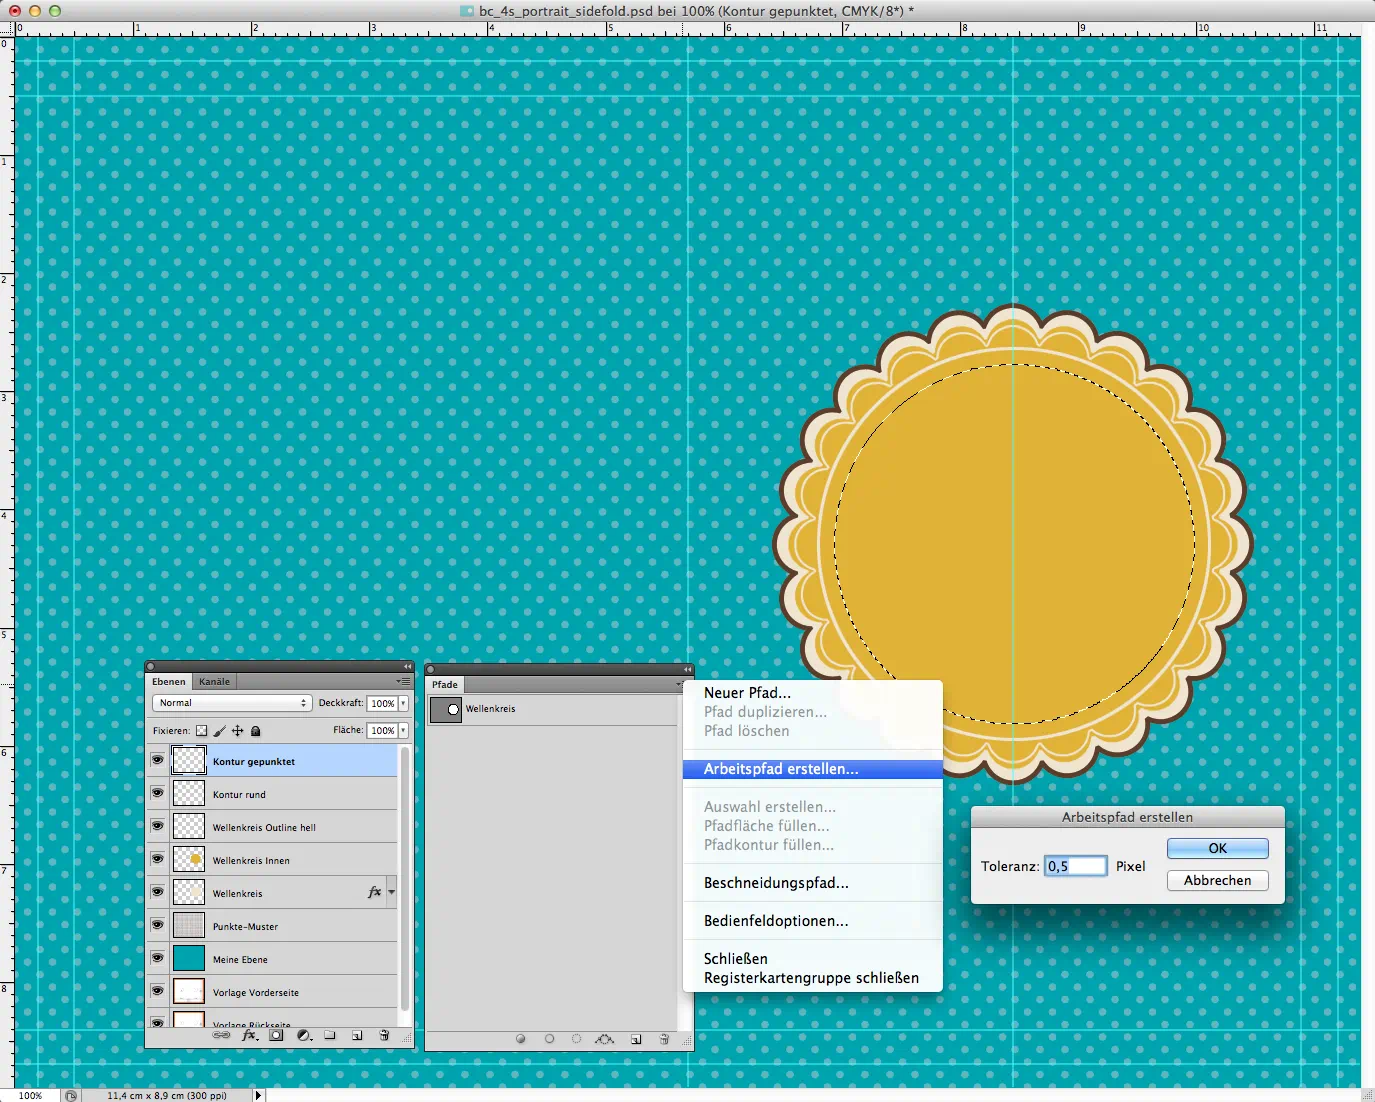Click the Toleranz input field
Screen dimensions: 1375x1102
point(1075,866)
